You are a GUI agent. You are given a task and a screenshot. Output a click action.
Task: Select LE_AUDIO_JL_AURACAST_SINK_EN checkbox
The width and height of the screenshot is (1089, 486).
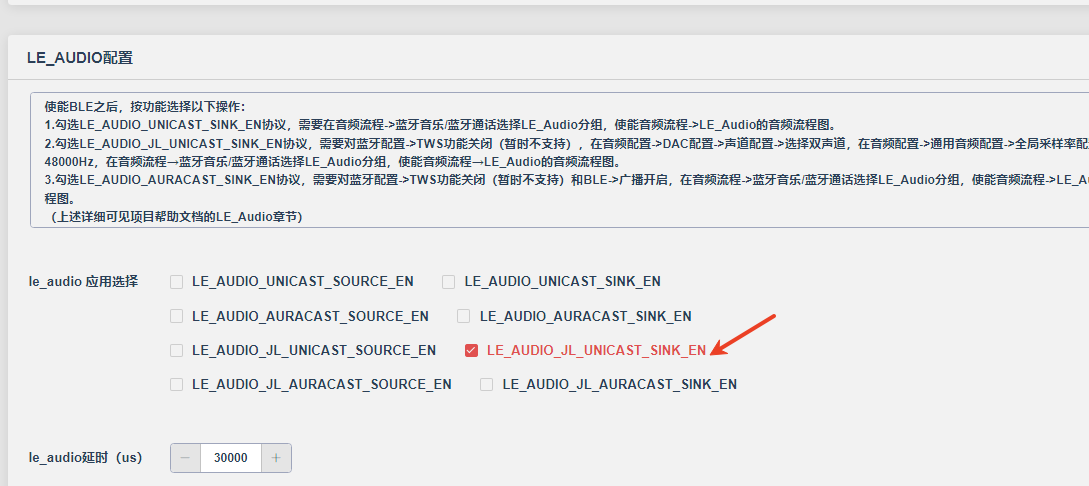pyautogui.click(x=487, y=385)
